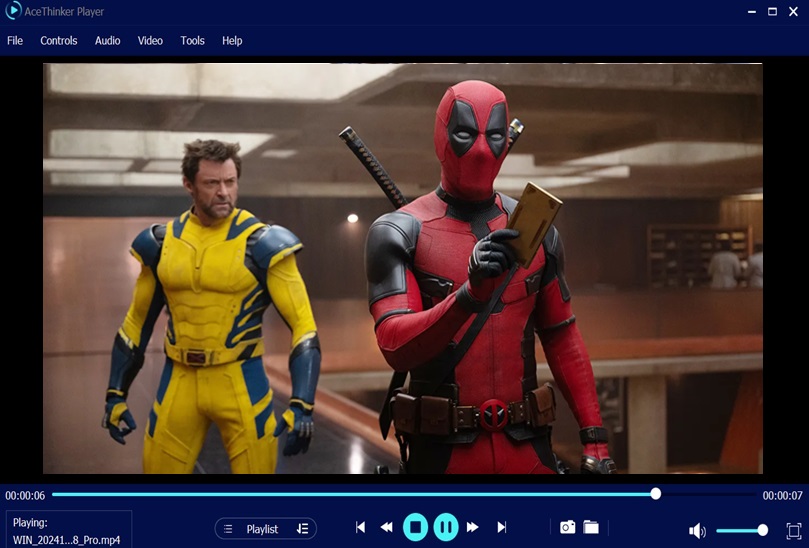Click the video display area

(403, 268)
